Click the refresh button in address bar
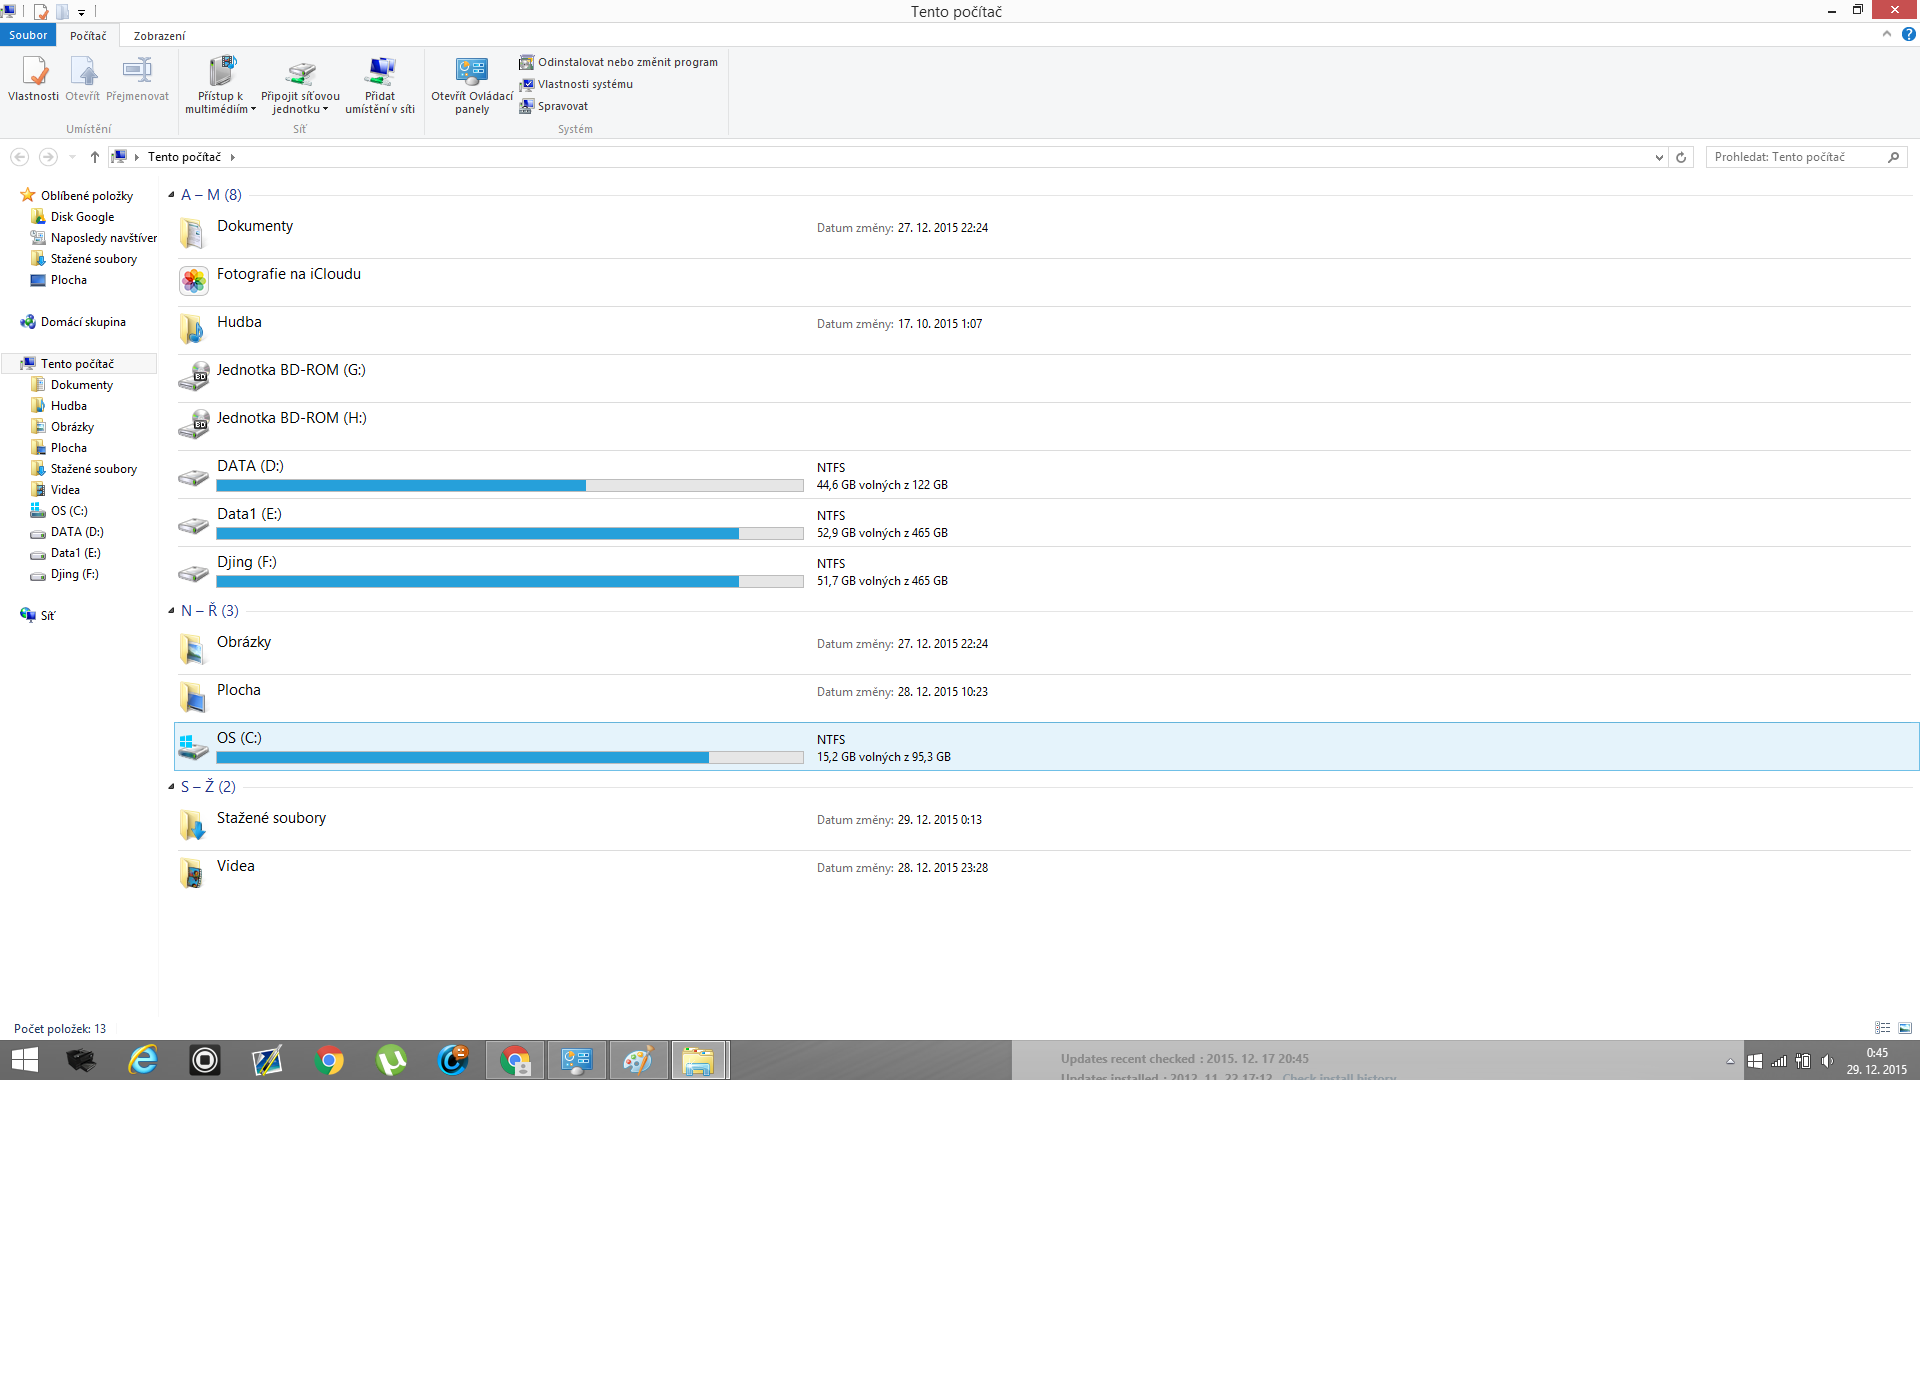This screenshot has width=1920, height=1379. point(1681,157)
